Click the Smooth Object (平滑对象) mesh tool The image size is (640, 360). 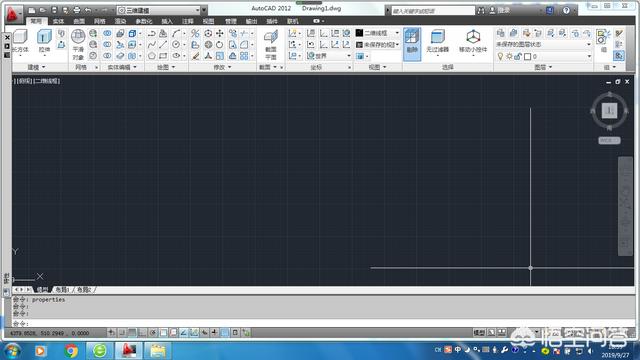78,44
